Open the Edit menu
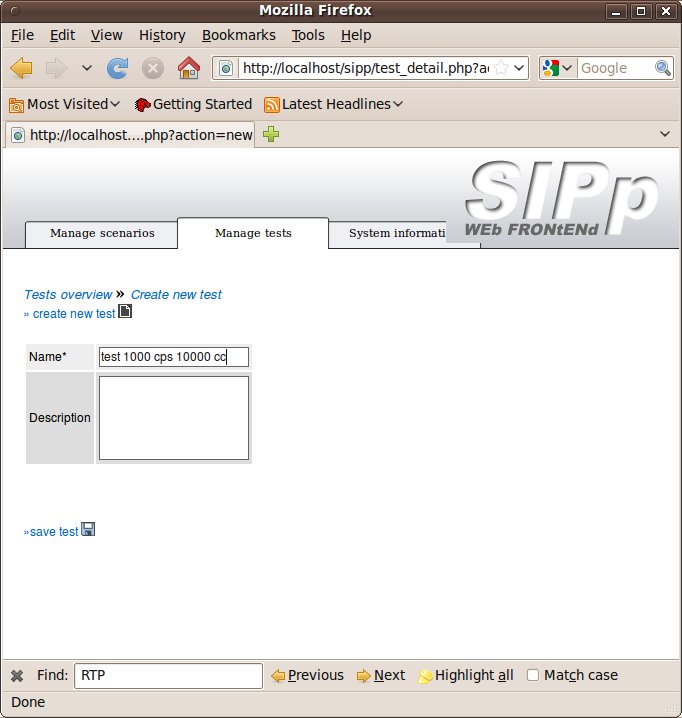Image resolution: width=682 pixels, height=718 pixels. click(62, 35)
